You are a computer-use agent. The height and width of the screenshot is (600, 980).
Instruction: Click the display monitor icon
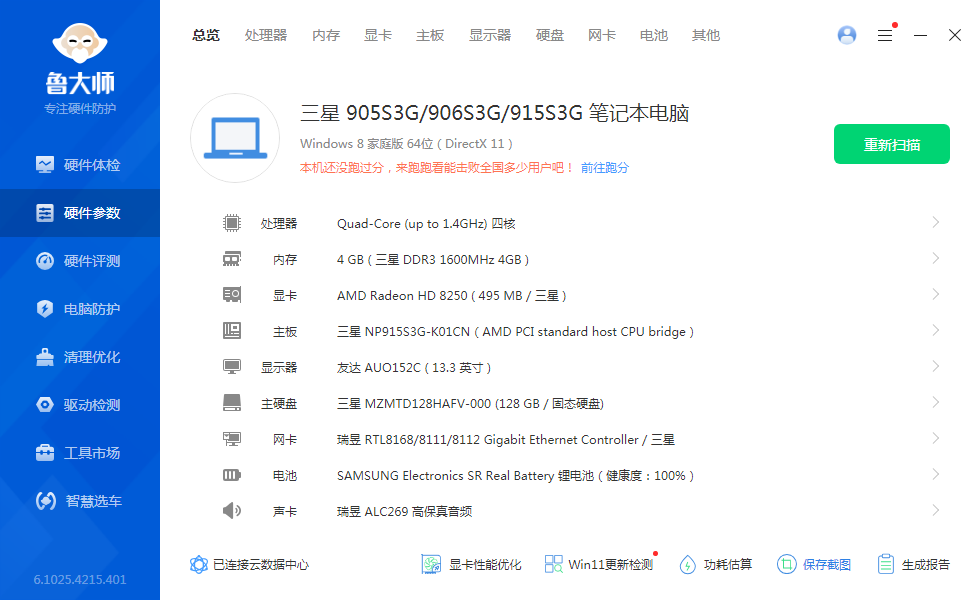pos(232,367)
